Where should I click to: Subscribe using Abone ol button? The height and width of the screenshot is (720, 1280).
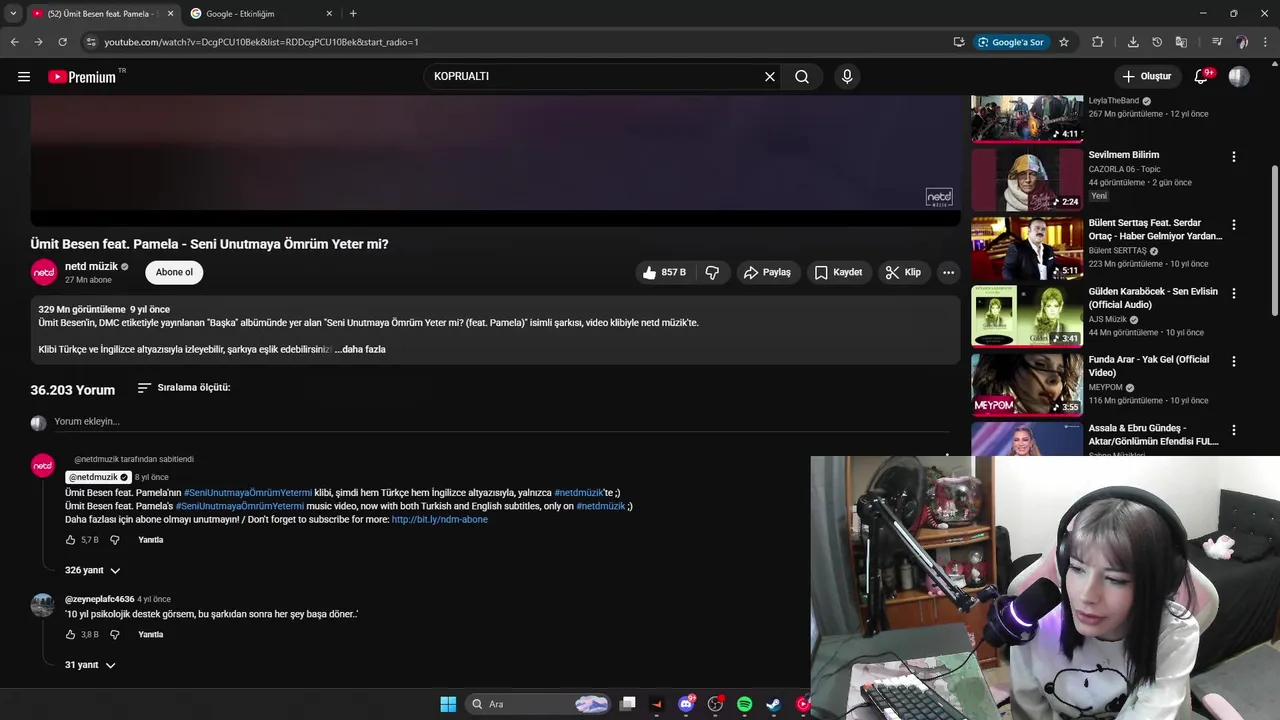point(174,272)
